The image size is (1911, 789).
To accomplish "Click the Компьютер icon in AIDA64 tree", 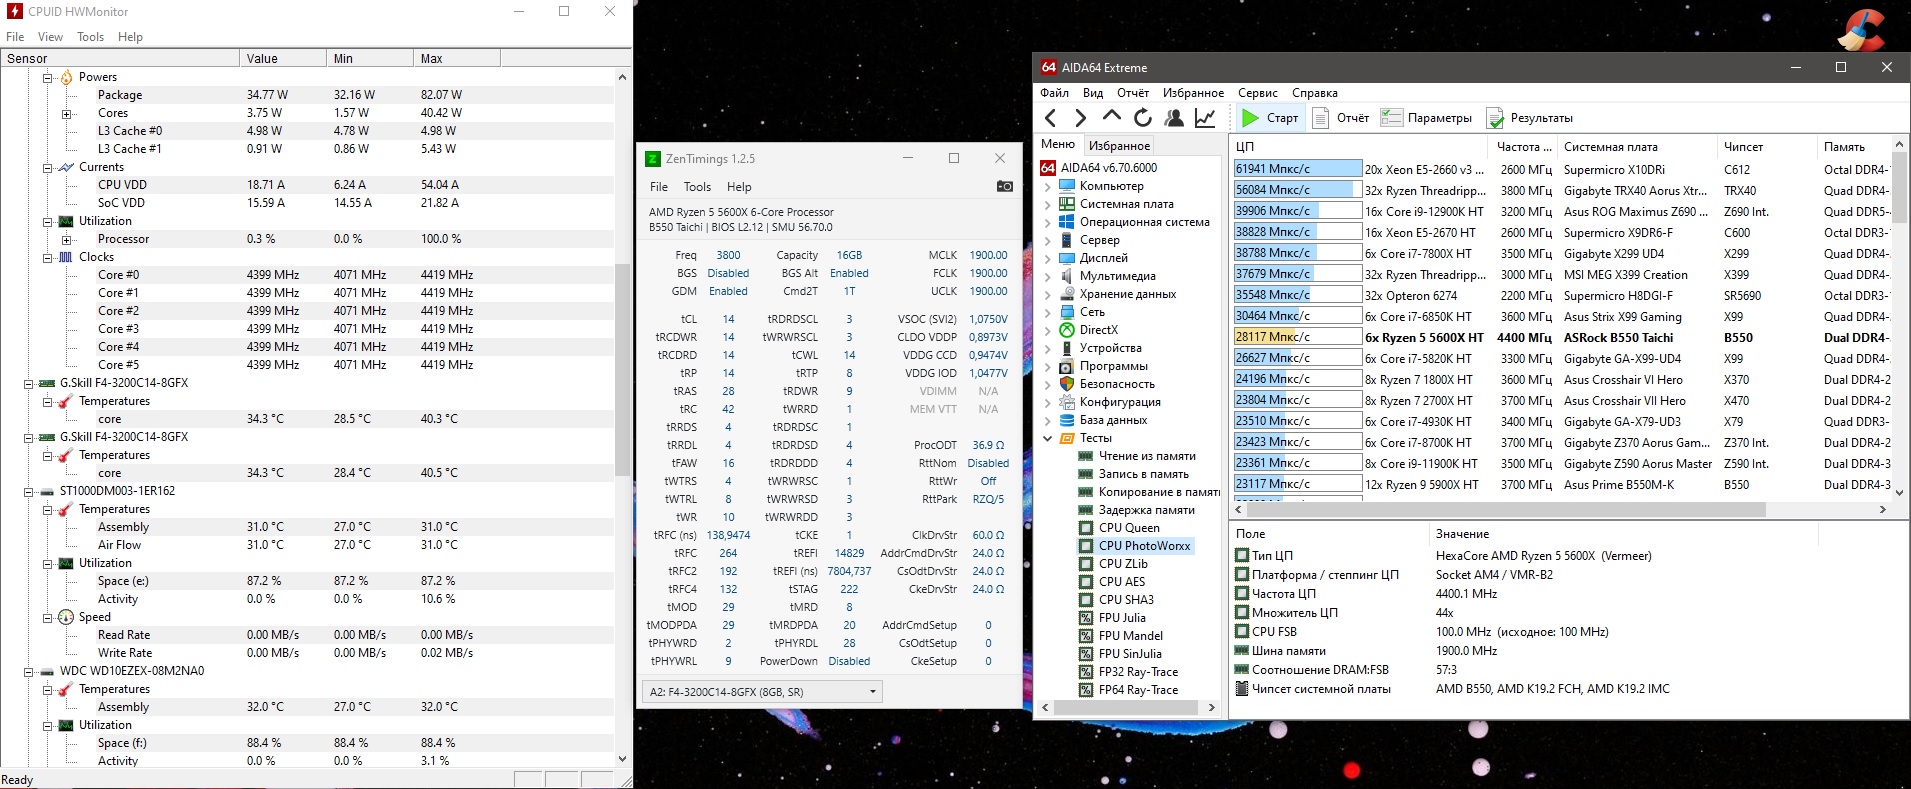I will (x=1067, y=186).
